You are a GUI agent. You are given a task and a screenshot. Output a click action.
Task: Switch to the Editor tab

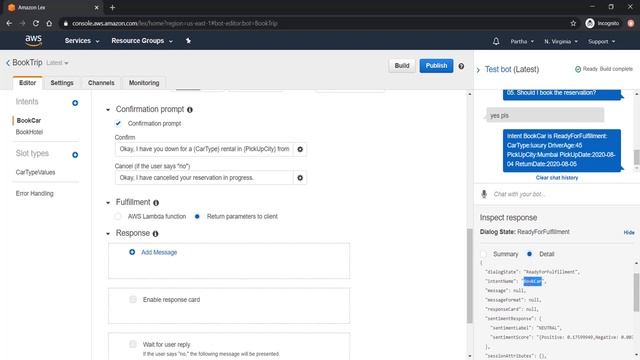(27, 83)
